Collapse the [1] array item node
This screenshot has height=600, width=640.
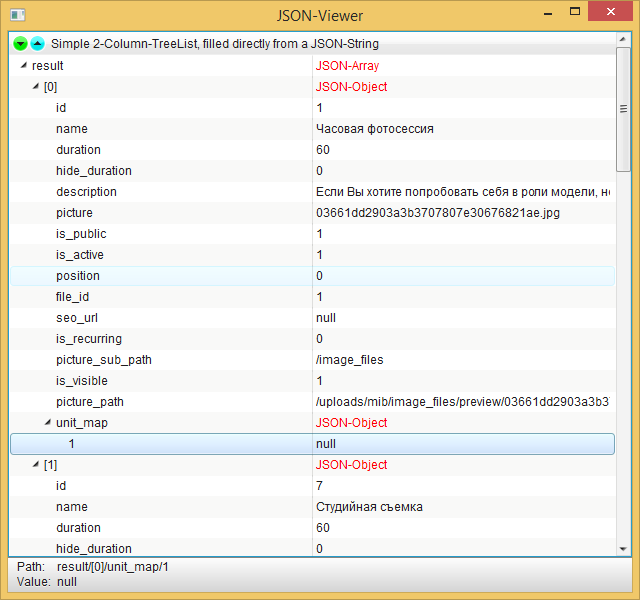pyautogui.click(x=36, y=464)
